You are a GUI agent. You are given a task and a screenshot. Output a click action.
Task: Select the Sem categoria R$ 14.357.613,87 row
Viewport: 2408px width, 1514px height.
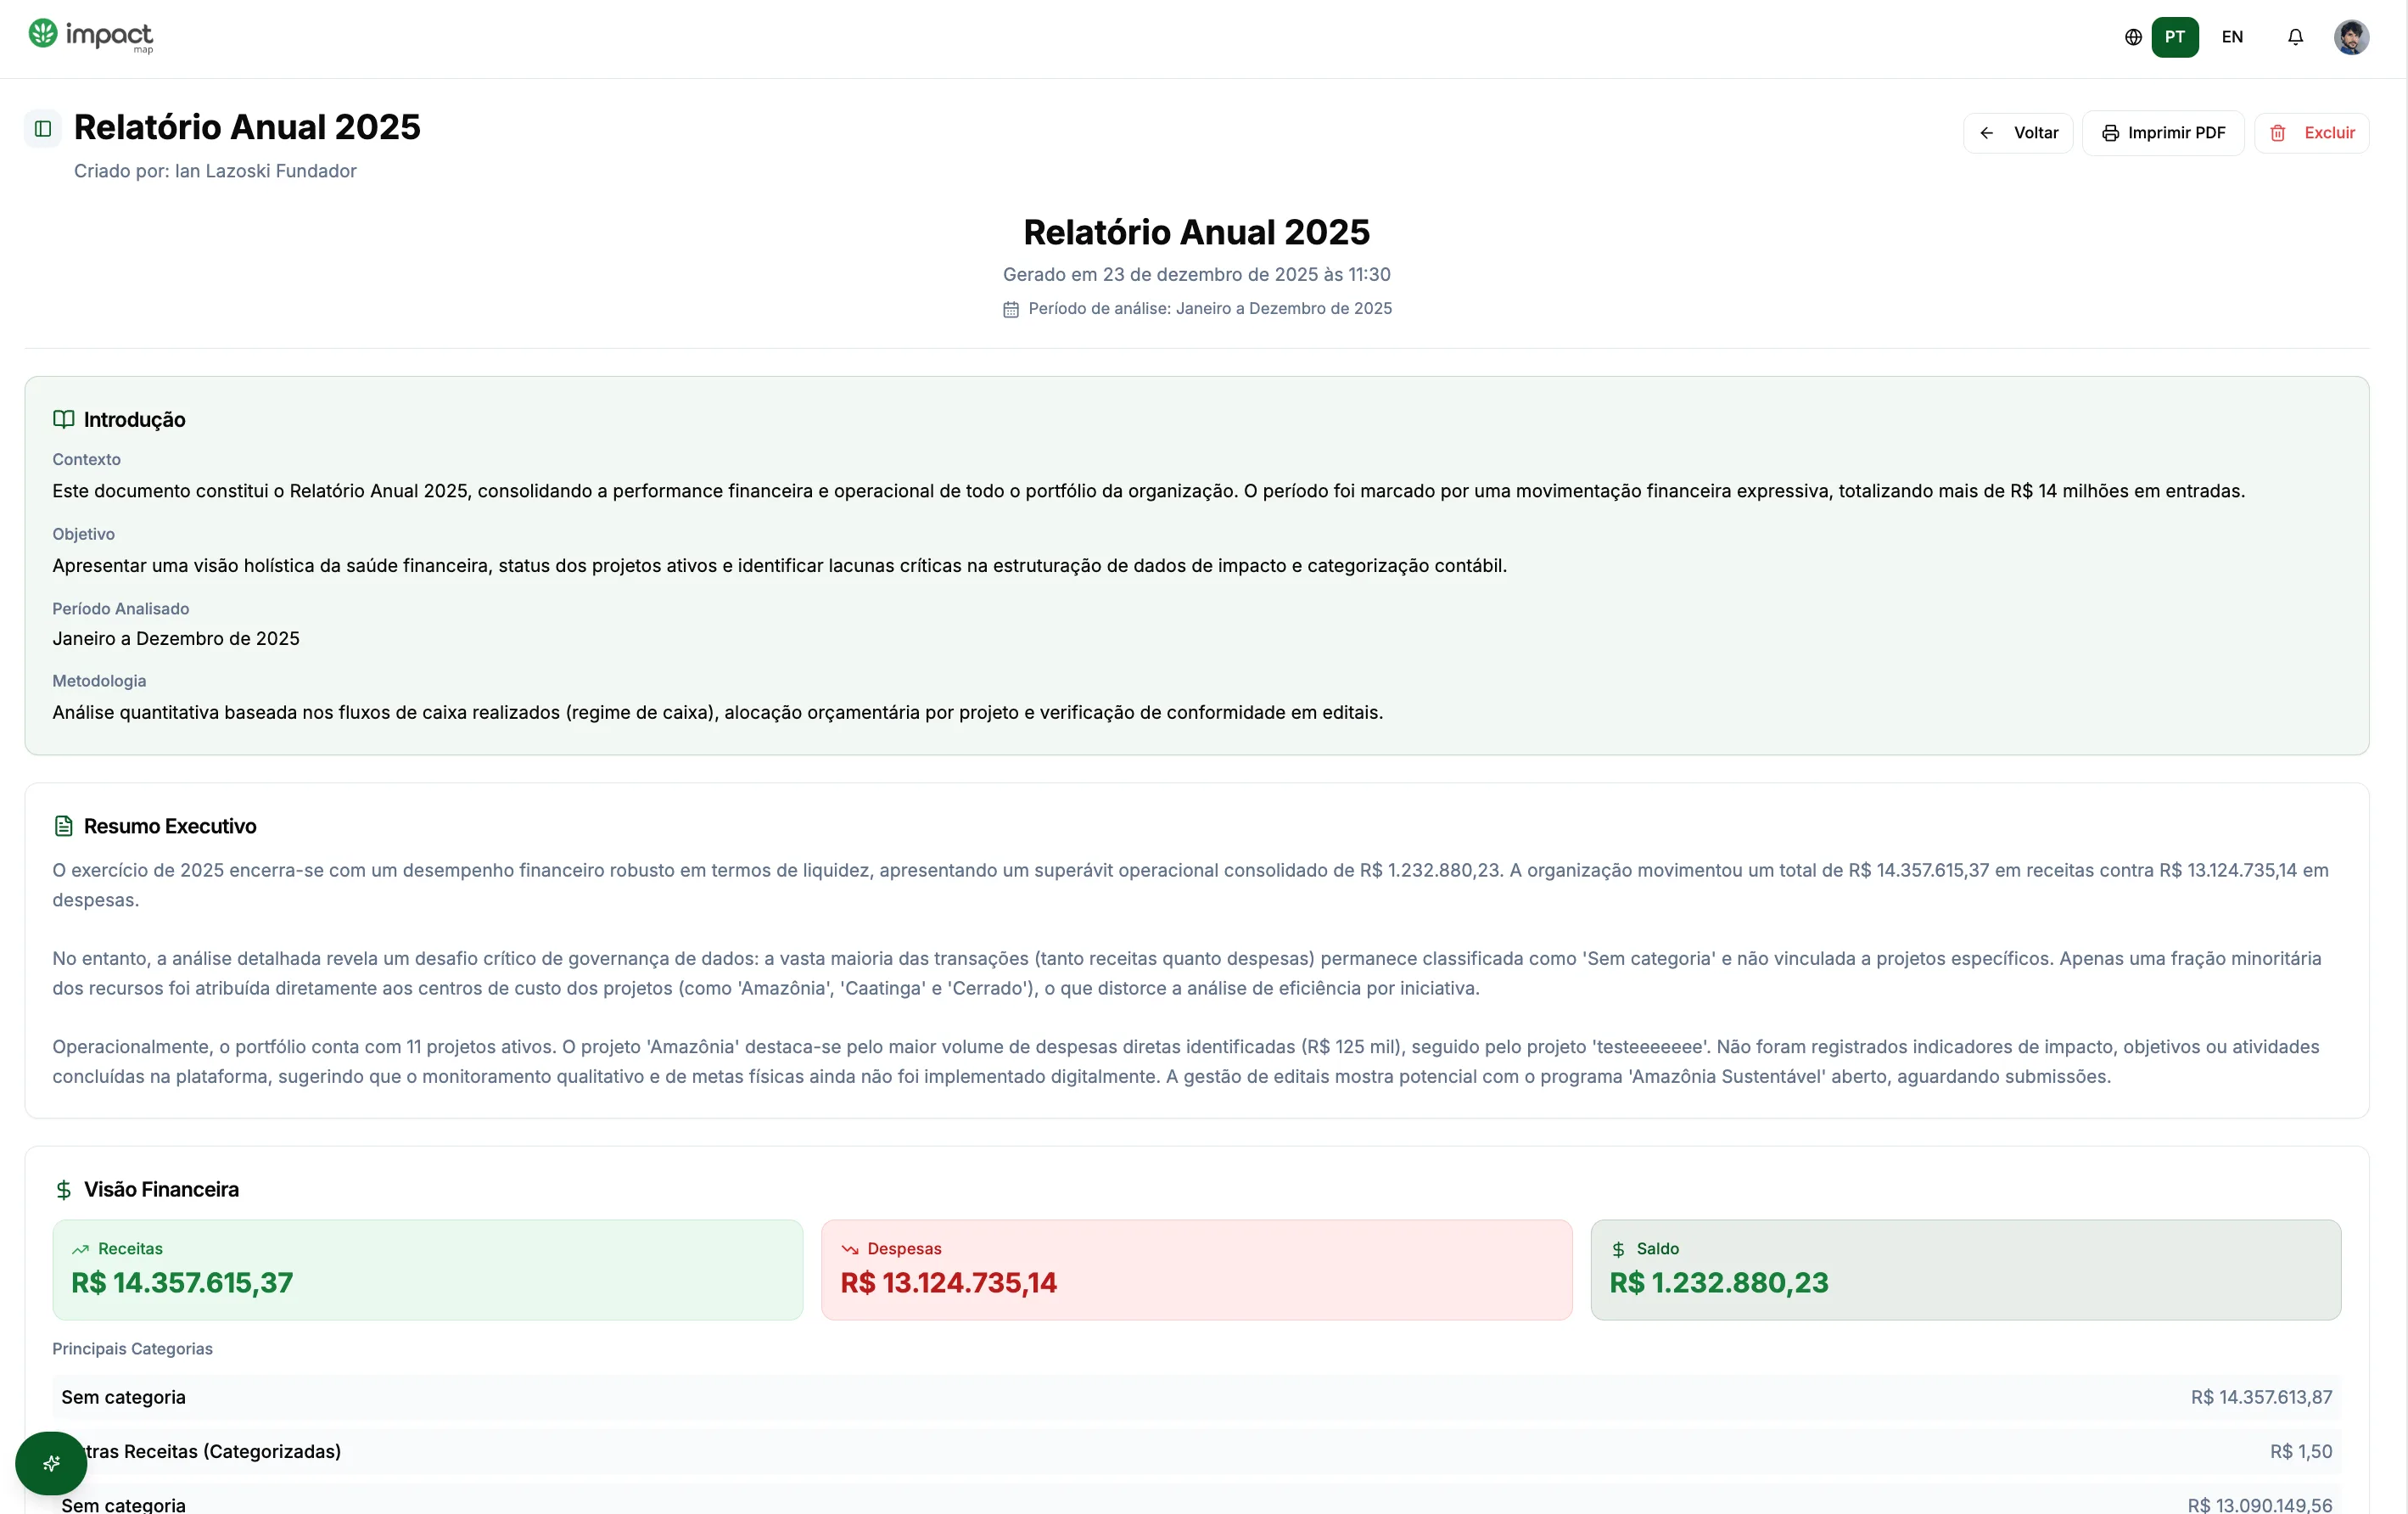(1197, 1397)
